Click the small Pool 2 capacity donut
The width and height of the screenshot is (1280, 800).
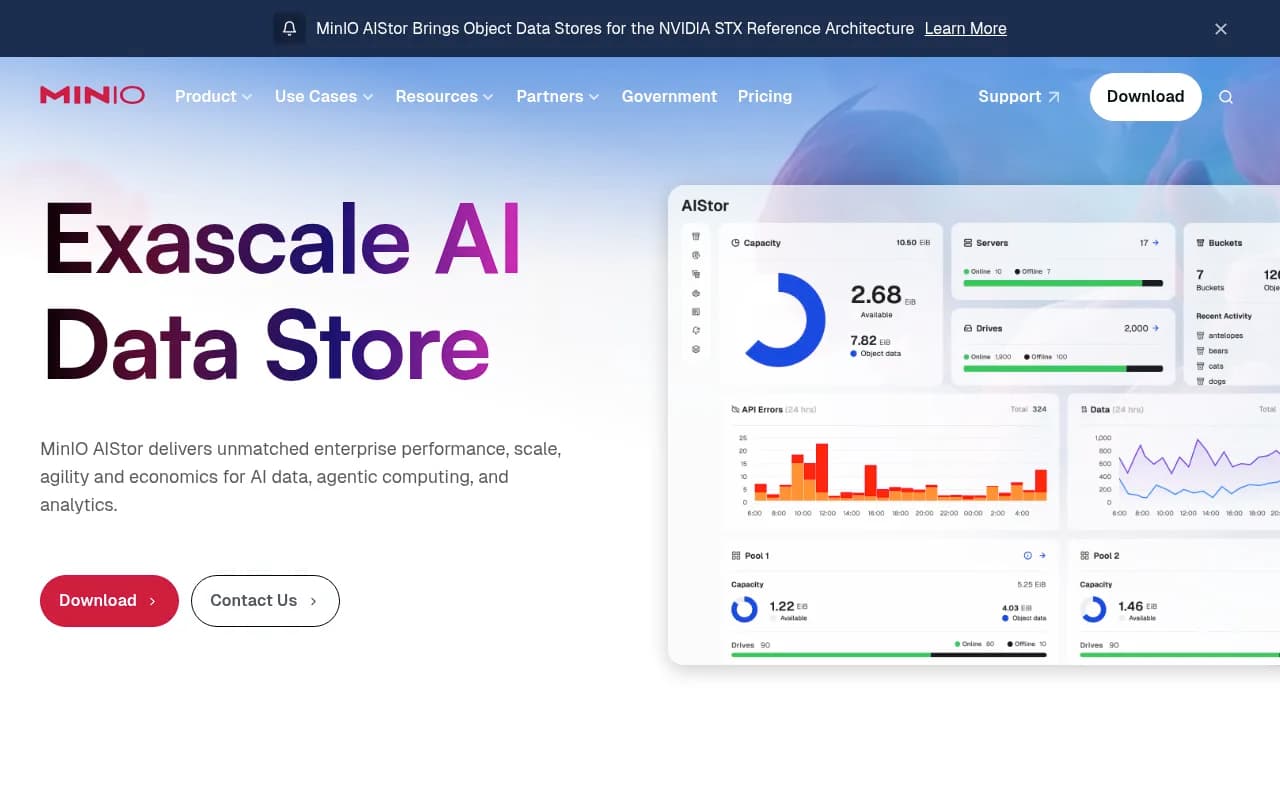coord(1093,609)
